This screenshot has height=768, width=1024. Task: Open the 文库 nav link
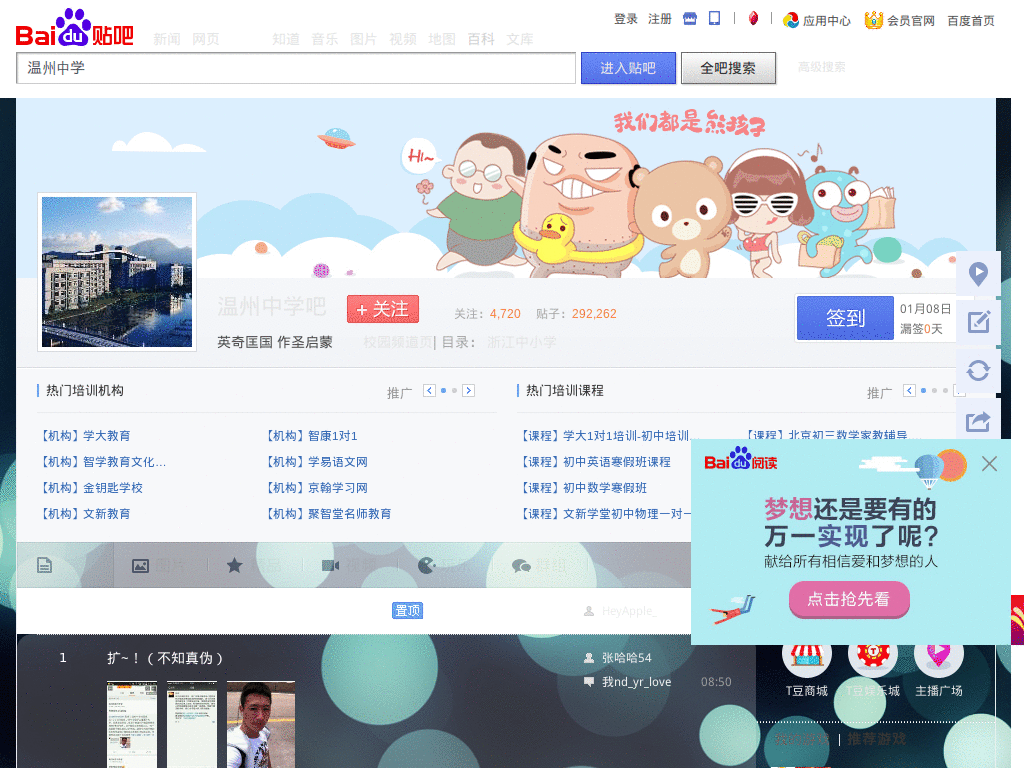tap(520, 39)
